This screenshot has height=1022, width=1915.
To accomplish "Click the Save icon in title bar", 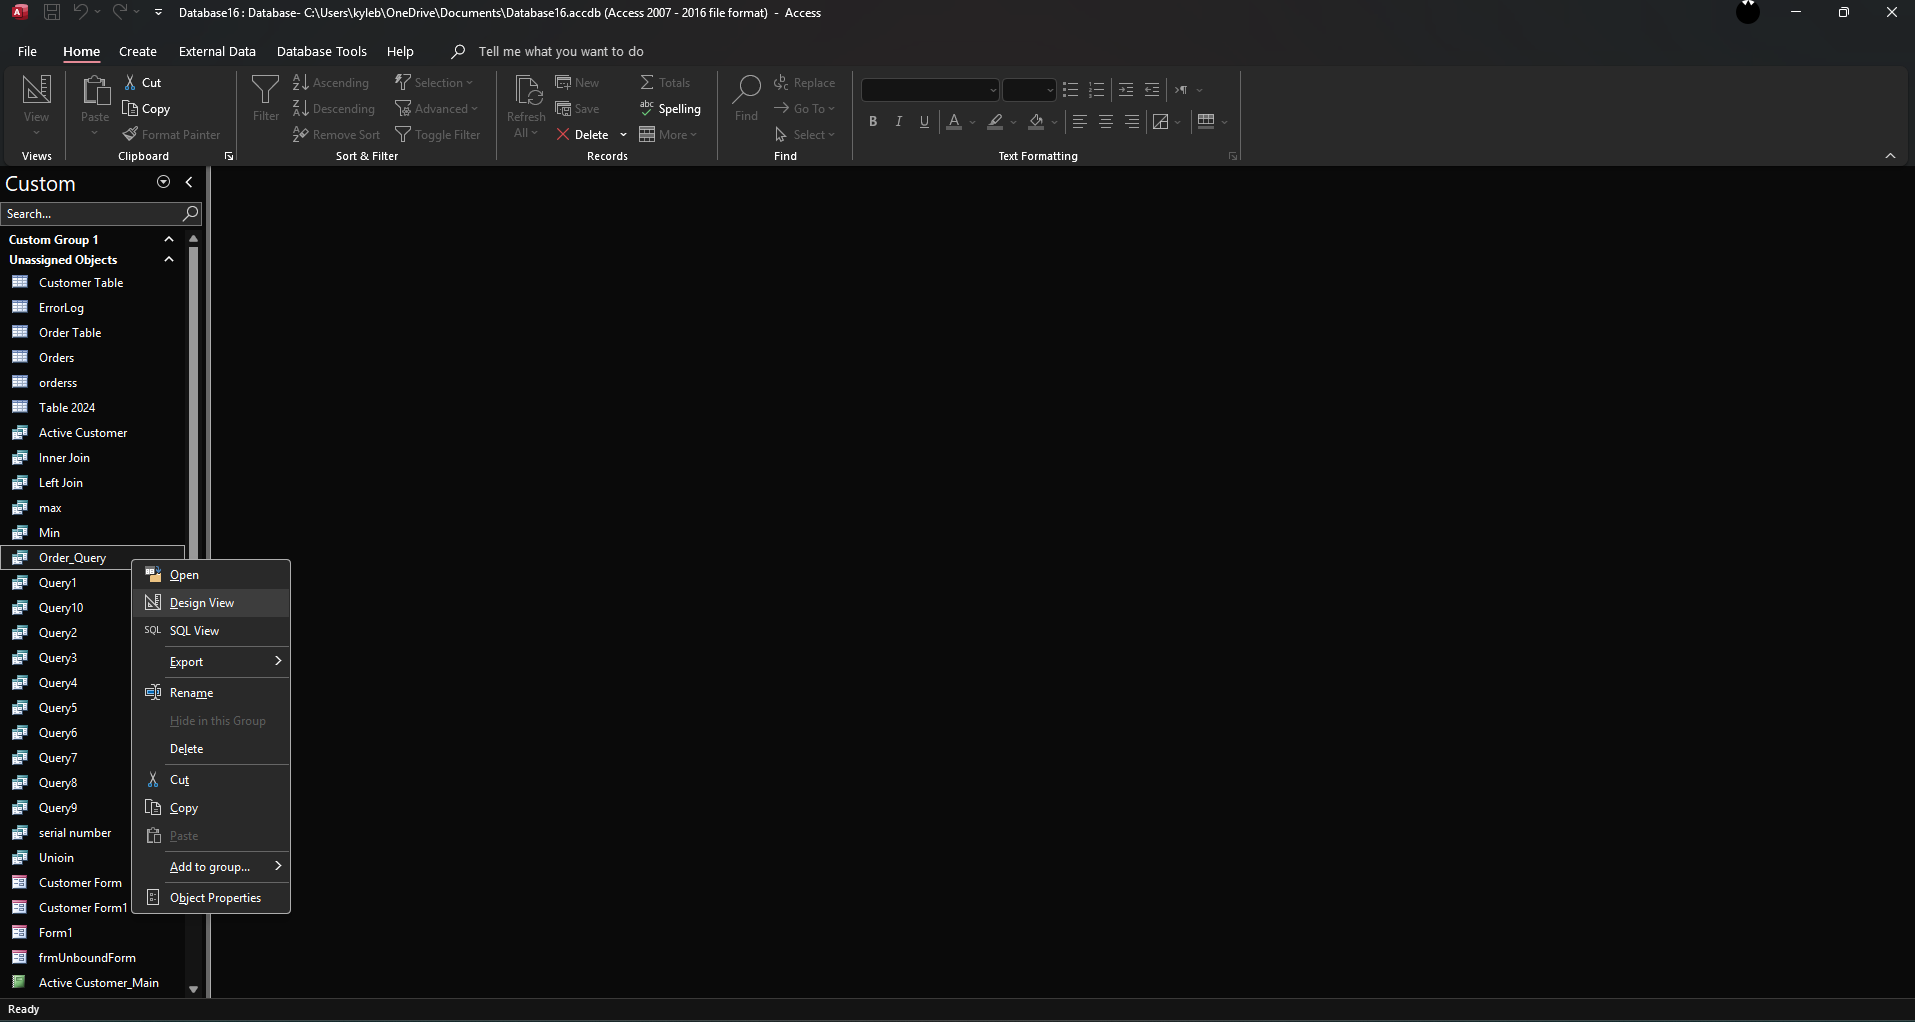I will click(x=52, y=12).
